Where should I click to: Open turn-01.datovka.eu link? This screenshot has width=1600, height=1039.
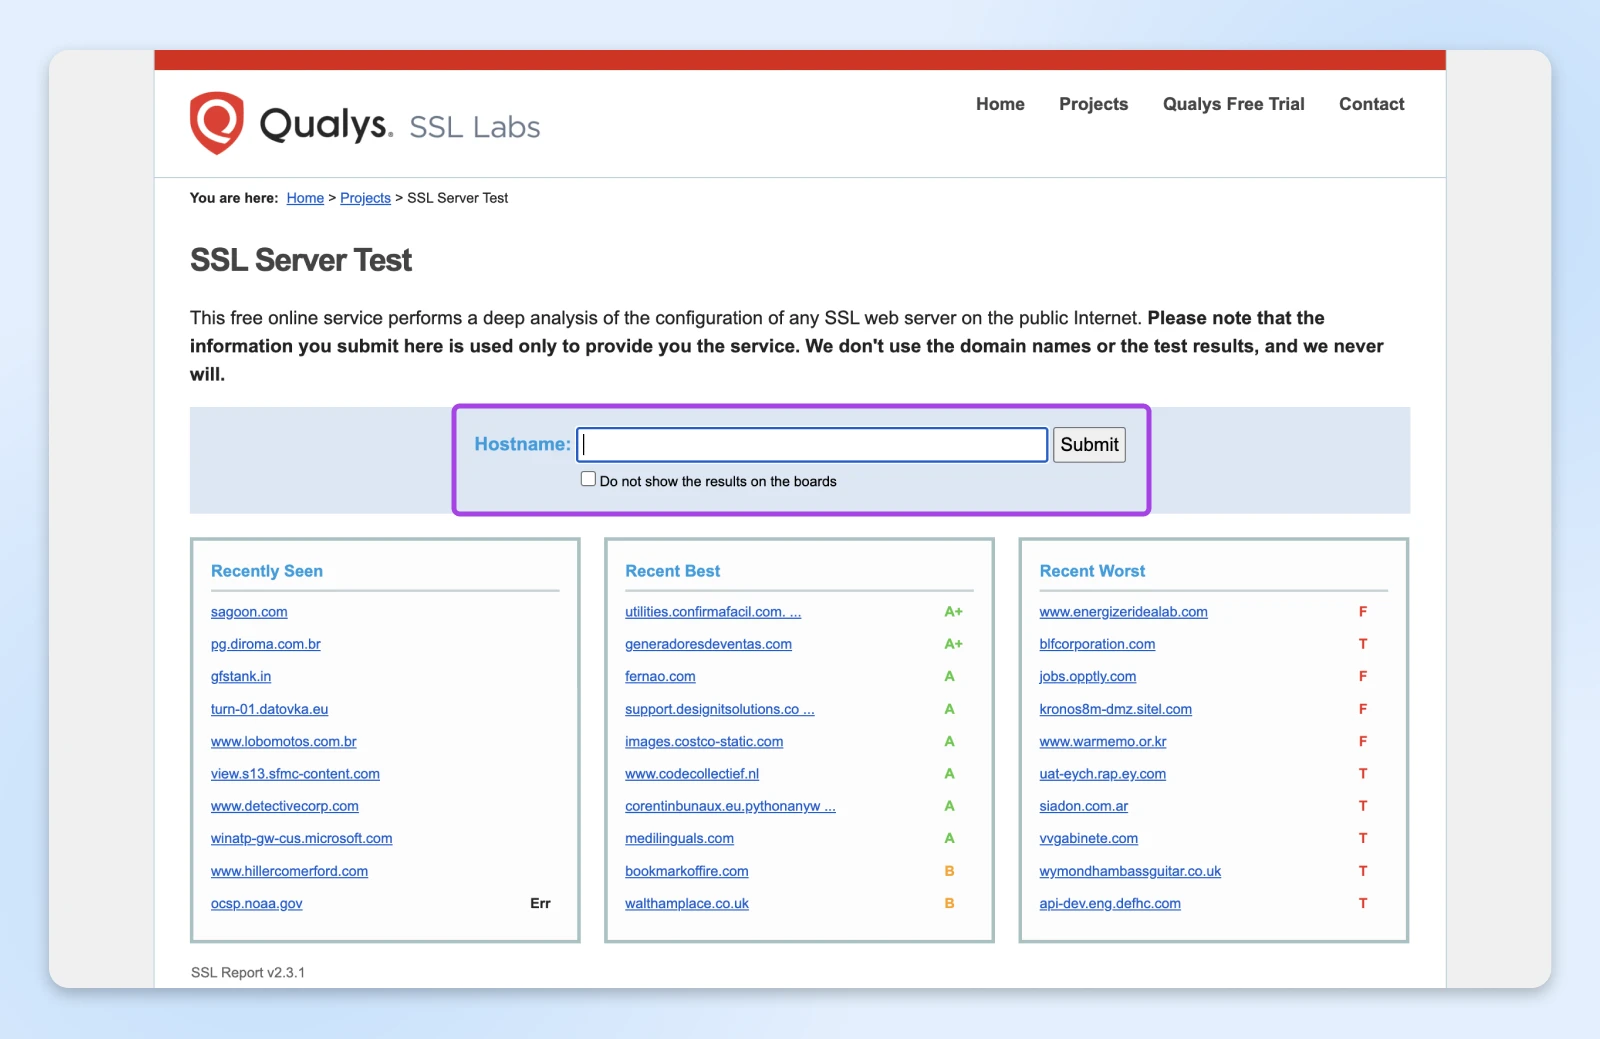click(269, 709)
